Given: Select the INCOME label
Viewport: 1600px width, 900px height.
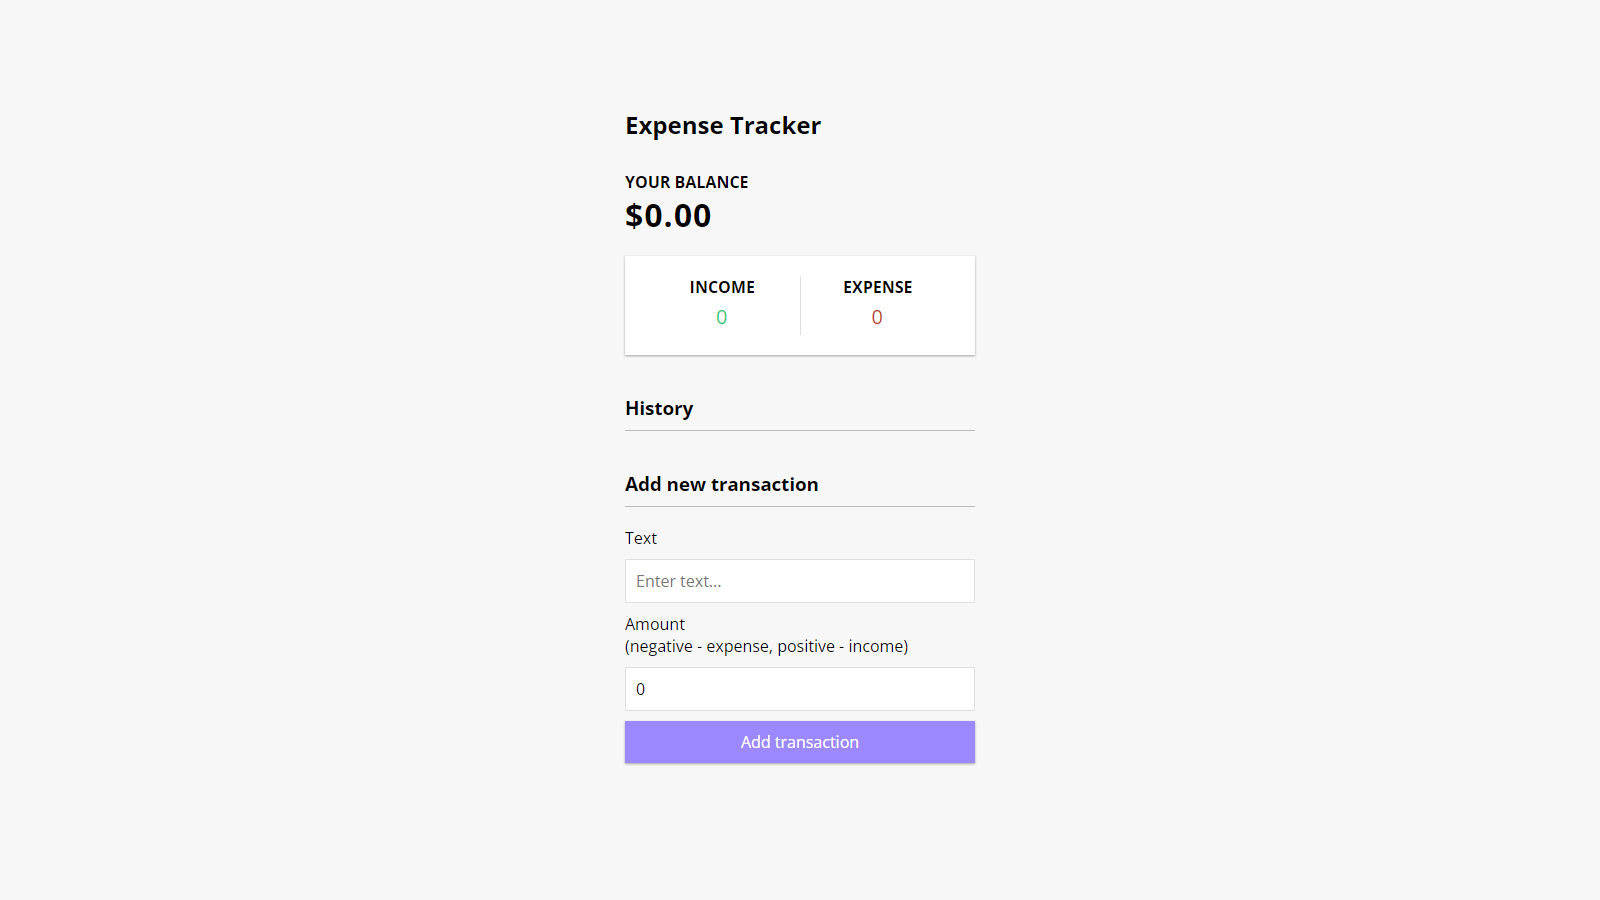Looking at the screenshot, I should pyautogui.click(x=722, y=287).
